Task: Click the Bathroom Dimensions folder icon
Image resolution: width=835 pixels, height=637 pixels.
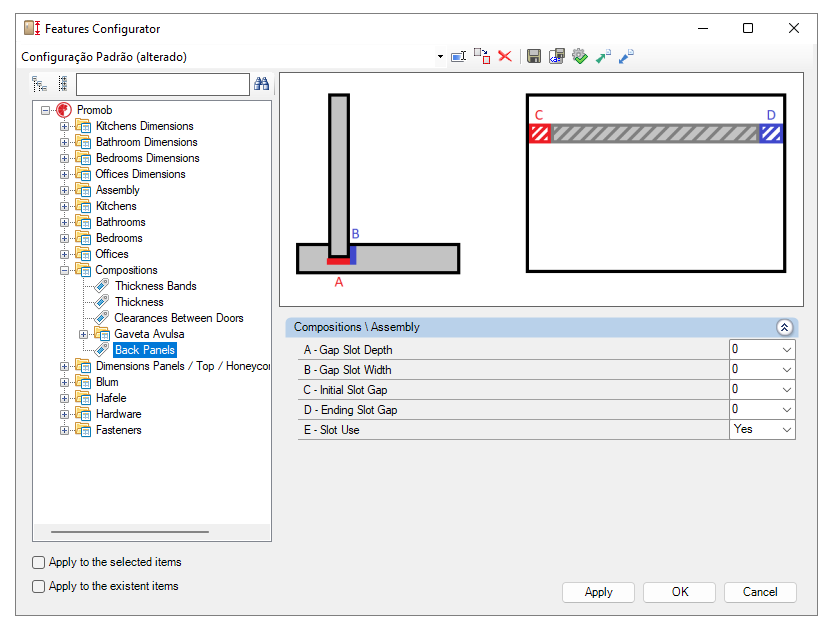Action: [83, 142]
